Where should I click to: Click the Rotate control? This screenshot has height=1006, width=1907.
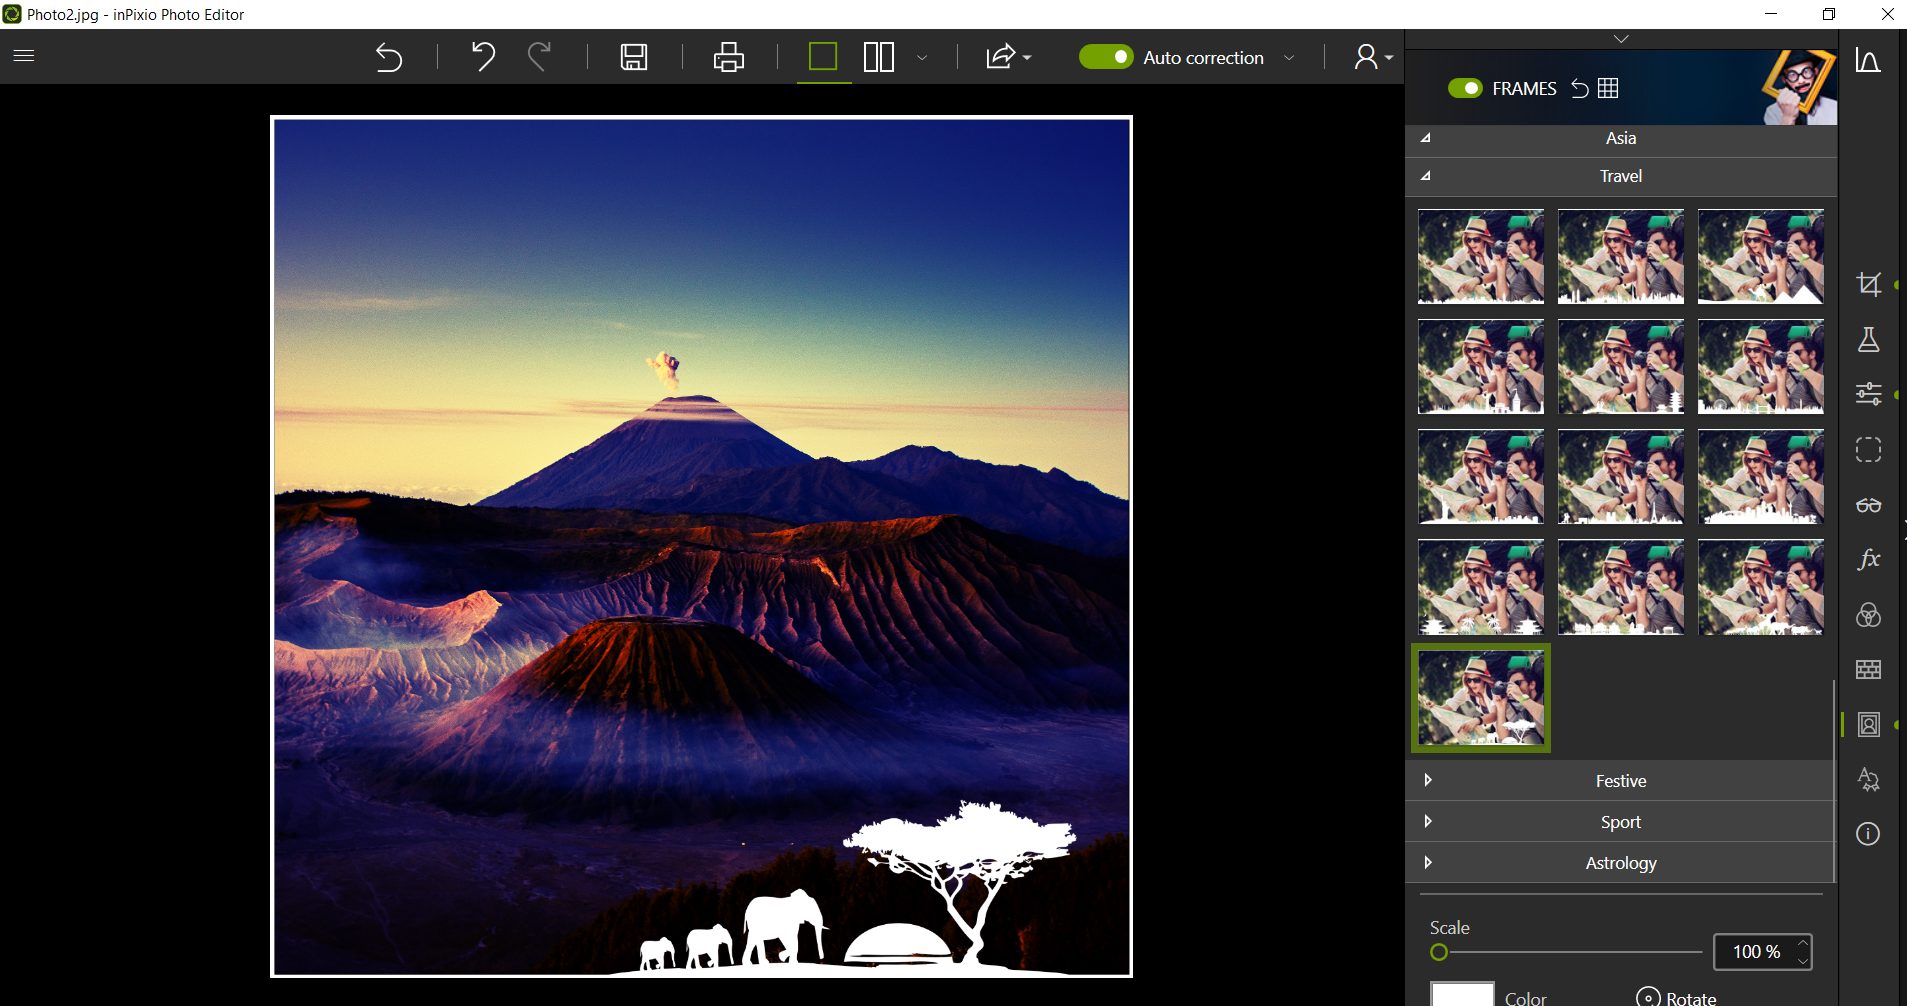(x=1676, y=997)
